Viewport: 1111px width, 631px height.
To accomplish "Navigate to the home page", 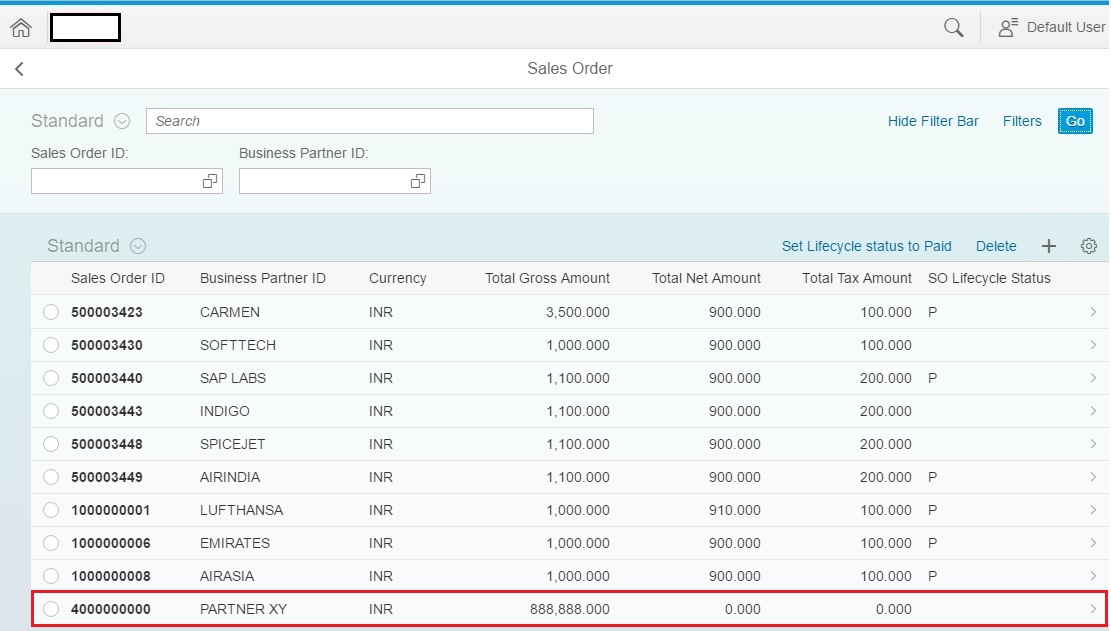I will point(20,27).
